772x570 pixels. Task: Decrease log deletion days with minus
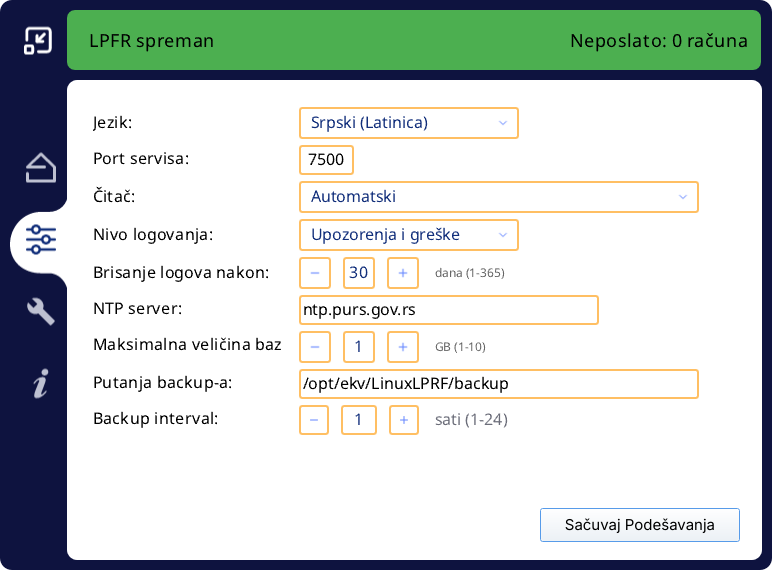314,272
